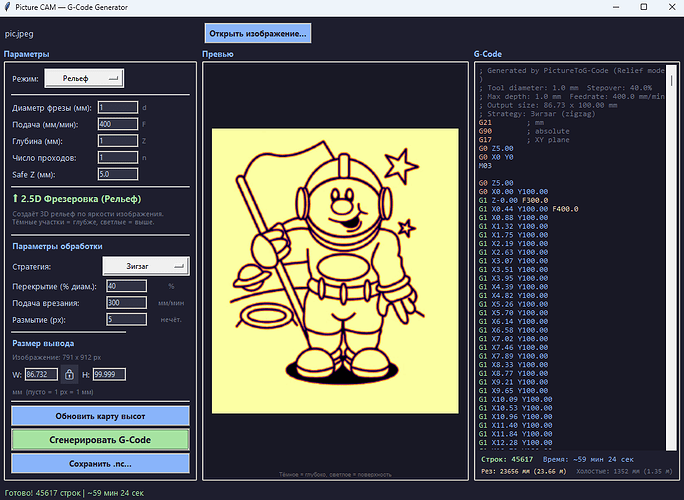This screenshot has height=500, width=684.
Task: Edit the Safe Z (мм) field
Action: tap(117, 174)
